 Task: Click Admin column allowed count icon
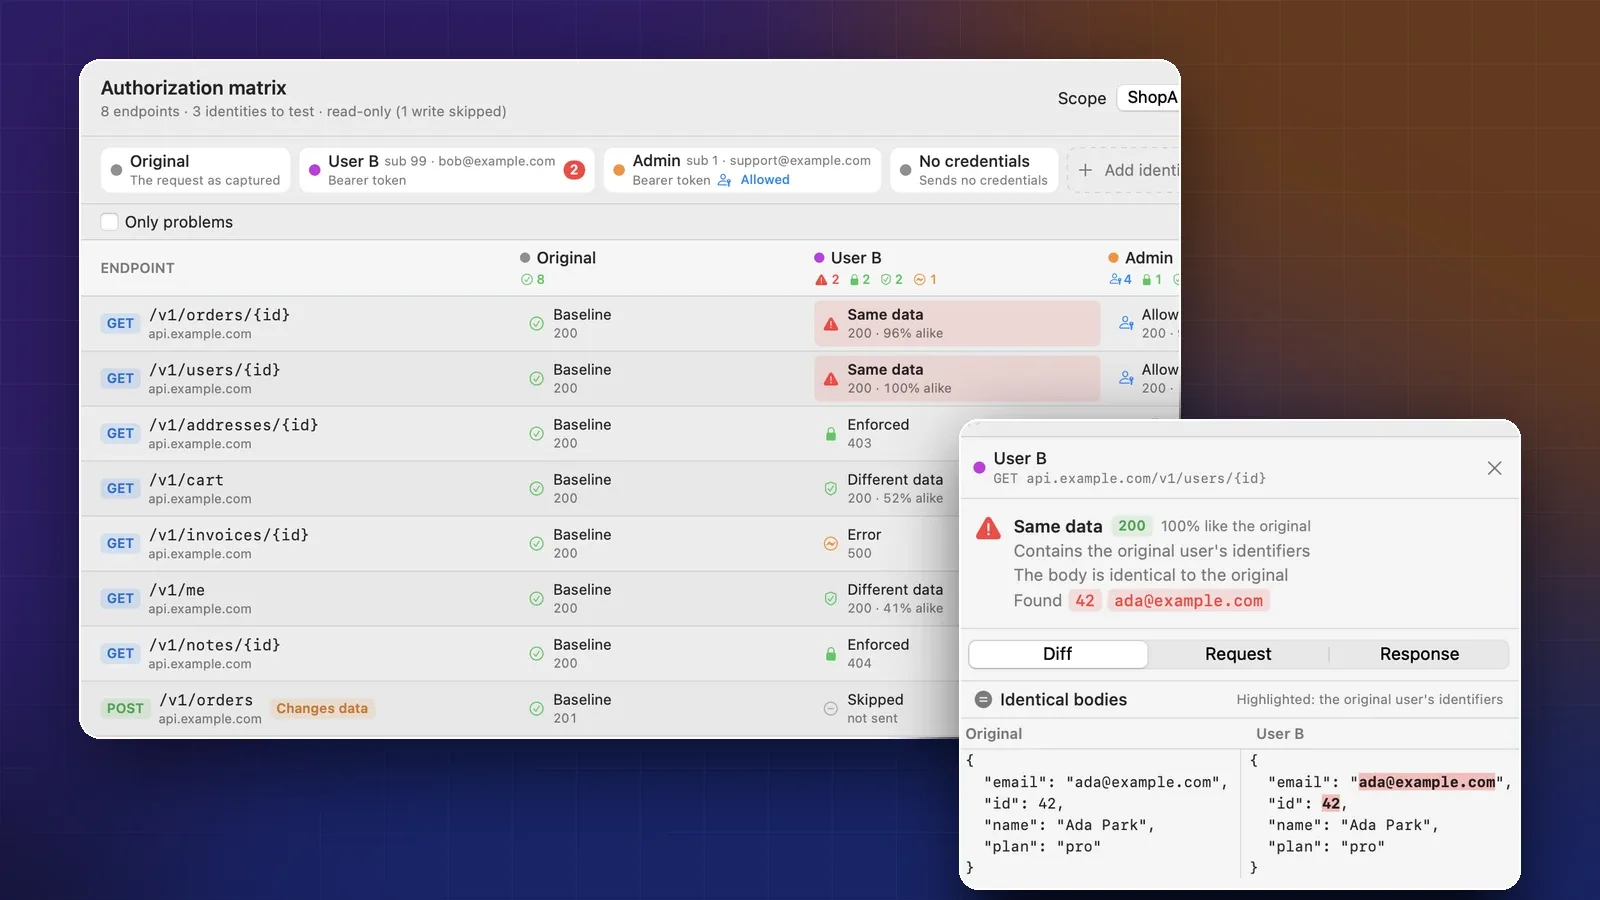coord(1115,280)
